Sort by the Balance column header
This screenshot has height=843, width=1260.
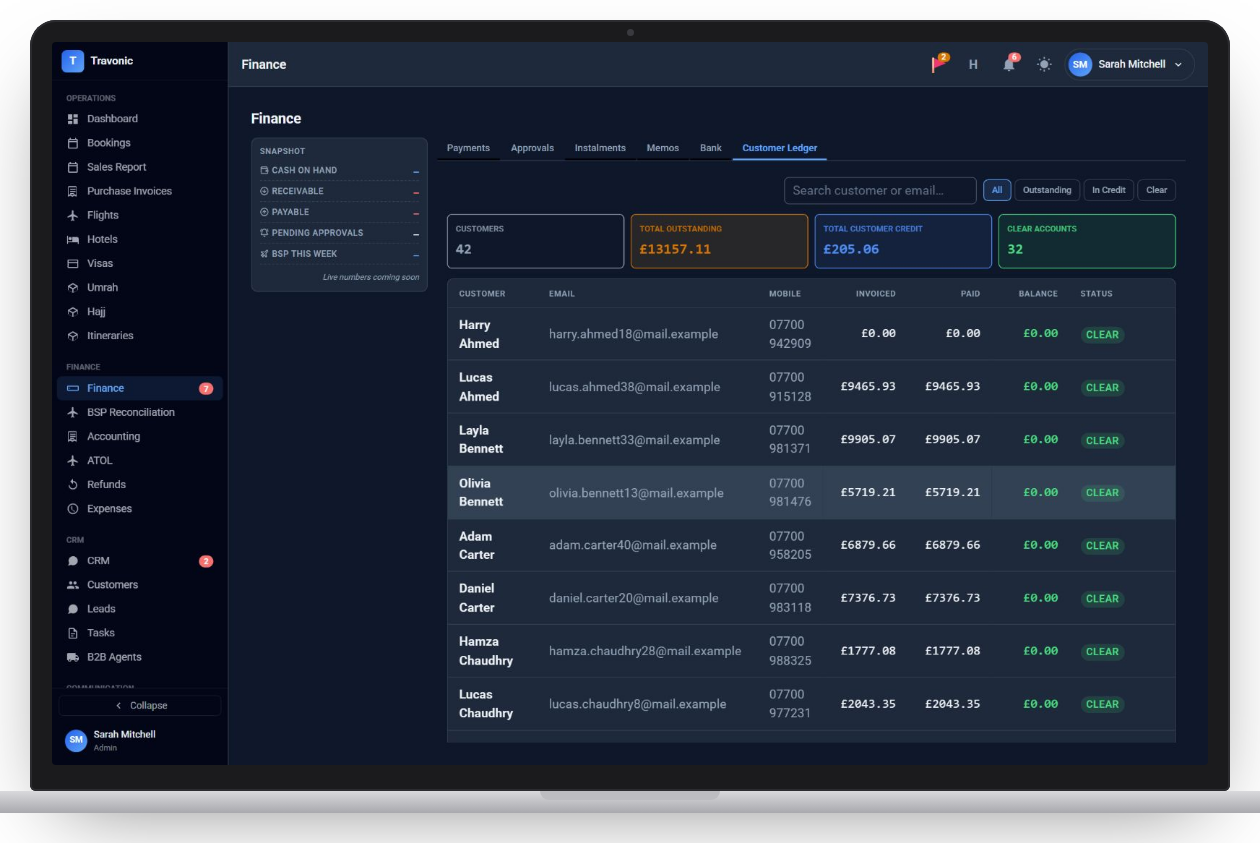(x=1038, y=294)
